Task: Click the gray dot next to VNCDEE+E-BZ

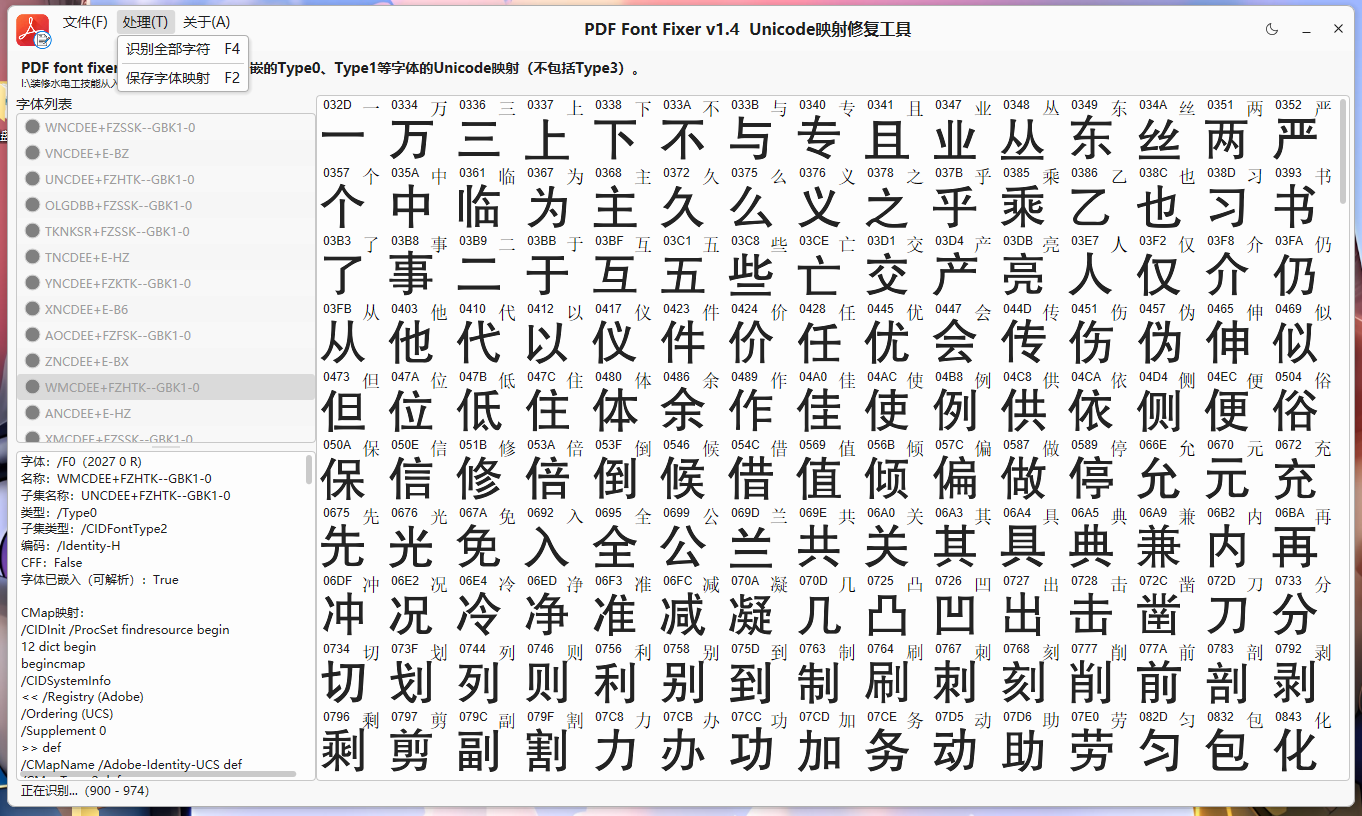Action: point(31,153)
